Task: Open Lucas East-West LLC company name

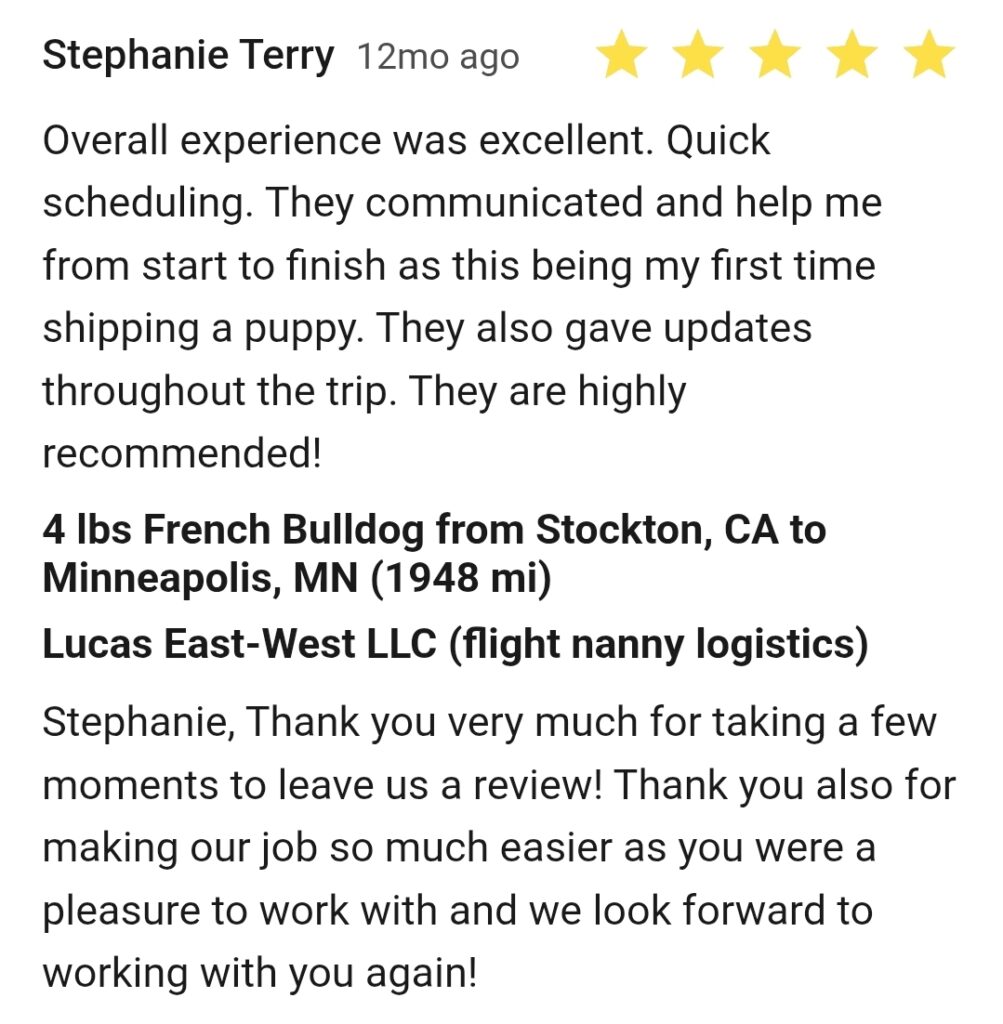Action: [455, 644]
